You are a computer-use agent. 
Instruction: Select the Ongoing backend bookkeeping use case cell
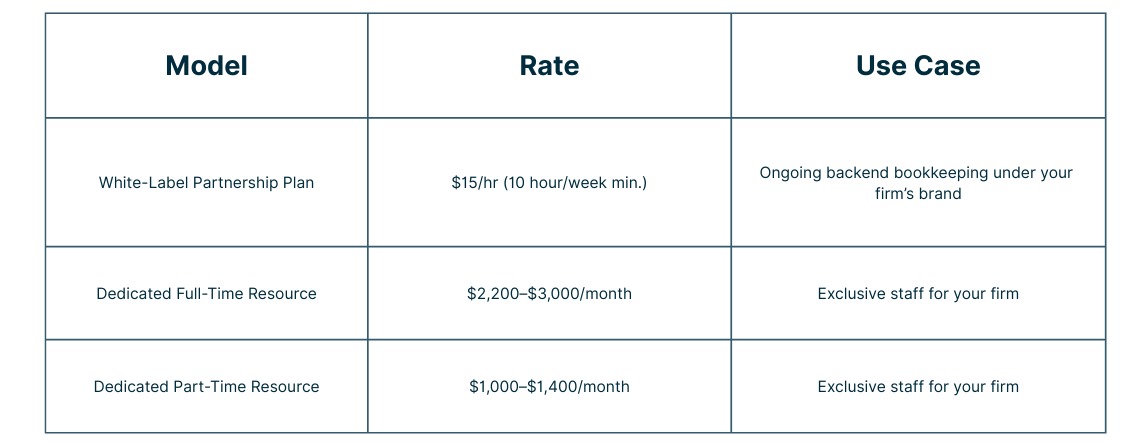coord(917,183)
